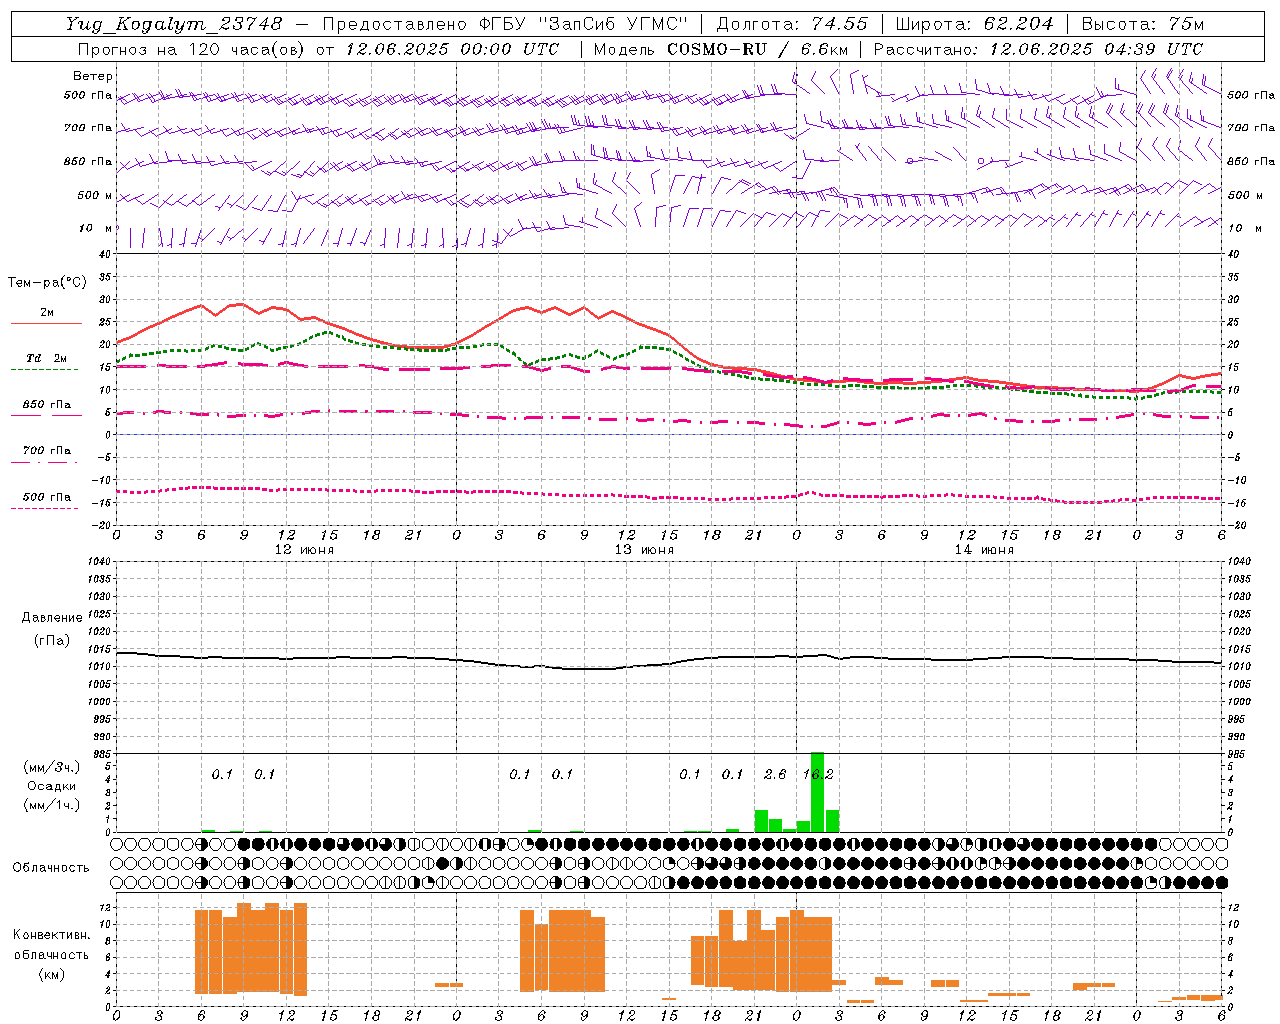The width and height of the screenshot is (1280, 1024).
Task: Click the 2.6 precipitation total value
Action: [x=775, y=774]
